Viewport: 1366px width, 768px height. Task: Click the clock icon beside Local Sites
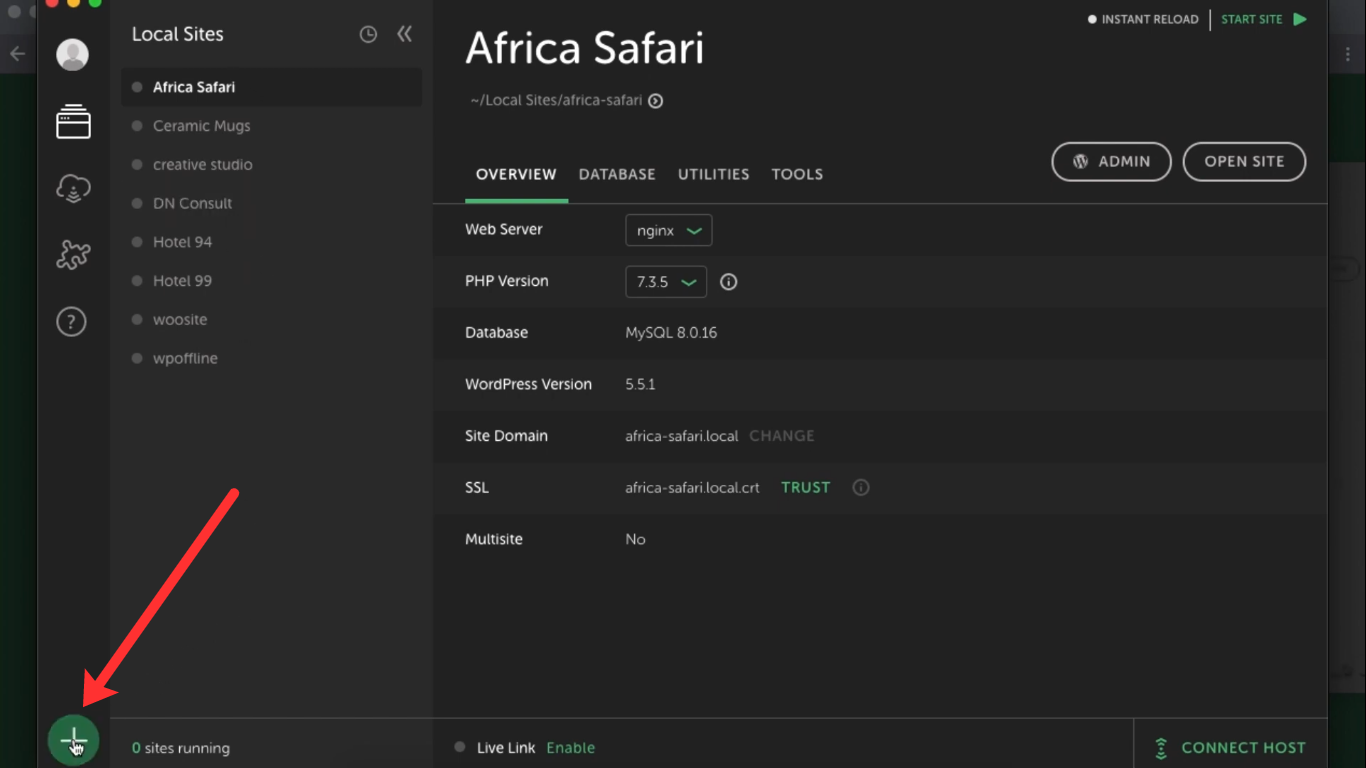pyautogui.click(x=368, y=35)
